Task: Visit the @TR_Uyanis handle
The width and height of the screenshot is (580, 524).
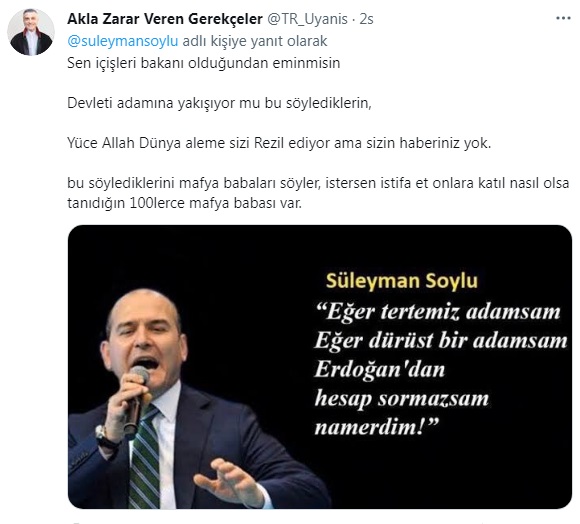Action: pyautogui.click(x=307, y=19)
